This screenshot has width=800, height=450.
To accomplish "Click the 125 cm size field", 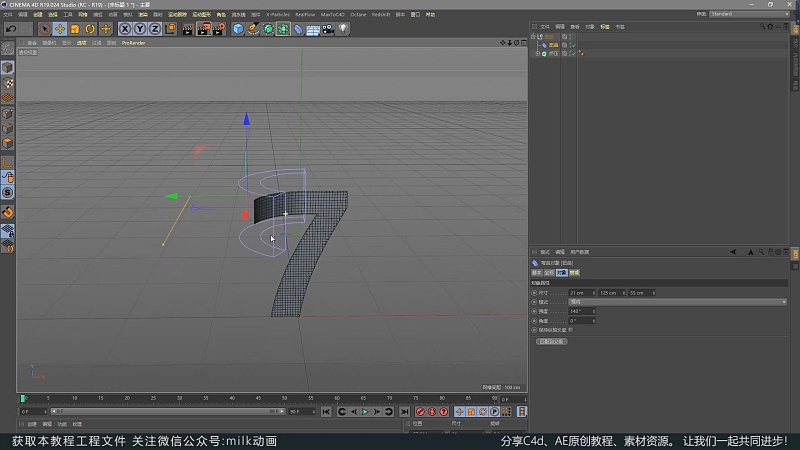I will pos(610,293).
